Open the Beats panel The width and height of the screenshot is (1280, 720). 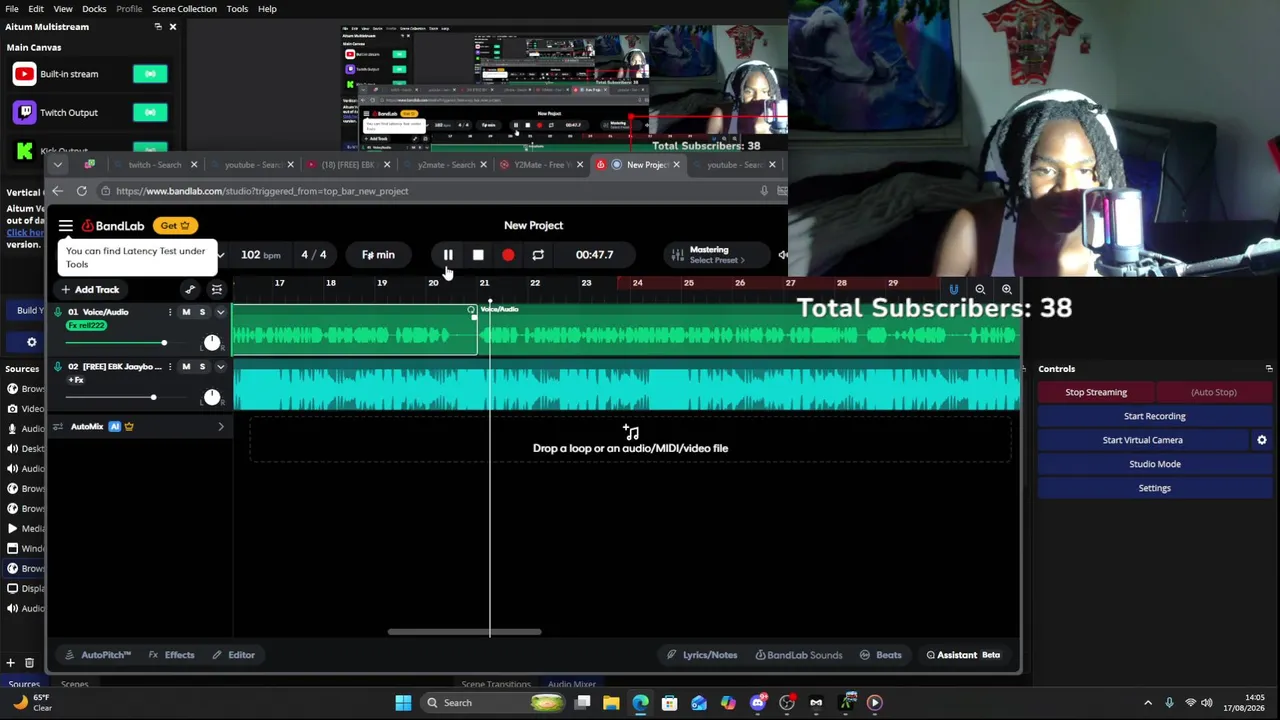[x=881, y=655]
